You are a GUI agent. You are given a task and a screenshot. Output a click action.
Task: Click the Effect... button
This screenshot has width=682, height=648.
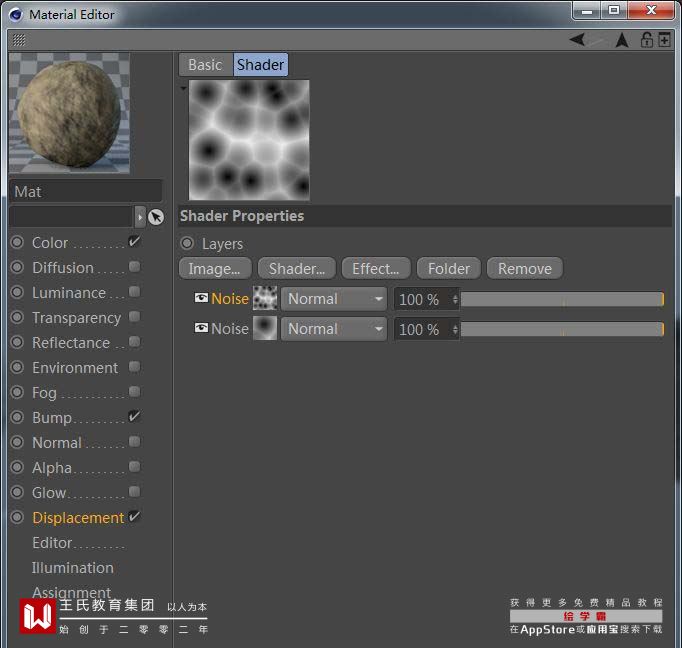click(376, 268)
